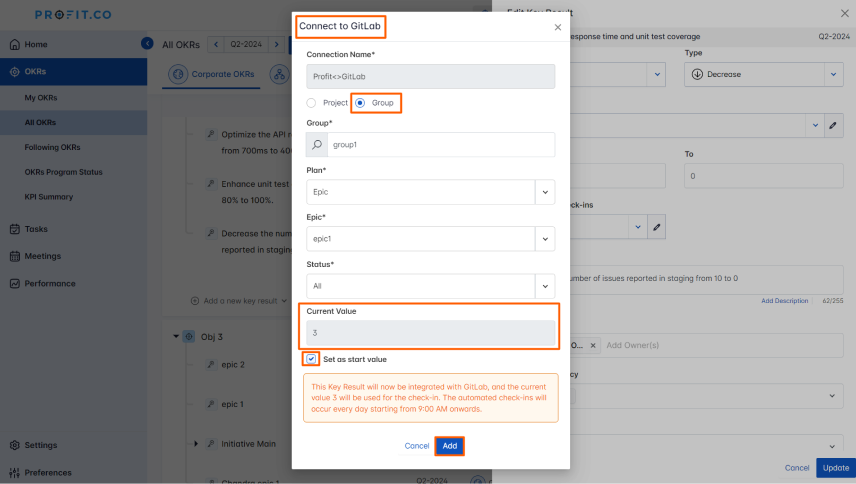Screen dimensions: 856x484
Task: Click Add Description link
Action: 784,301
